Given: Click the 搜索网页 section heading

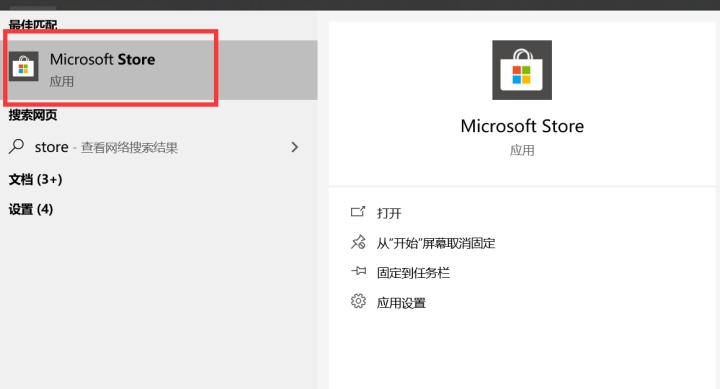Looking at the screenshot, I should 33,115.
